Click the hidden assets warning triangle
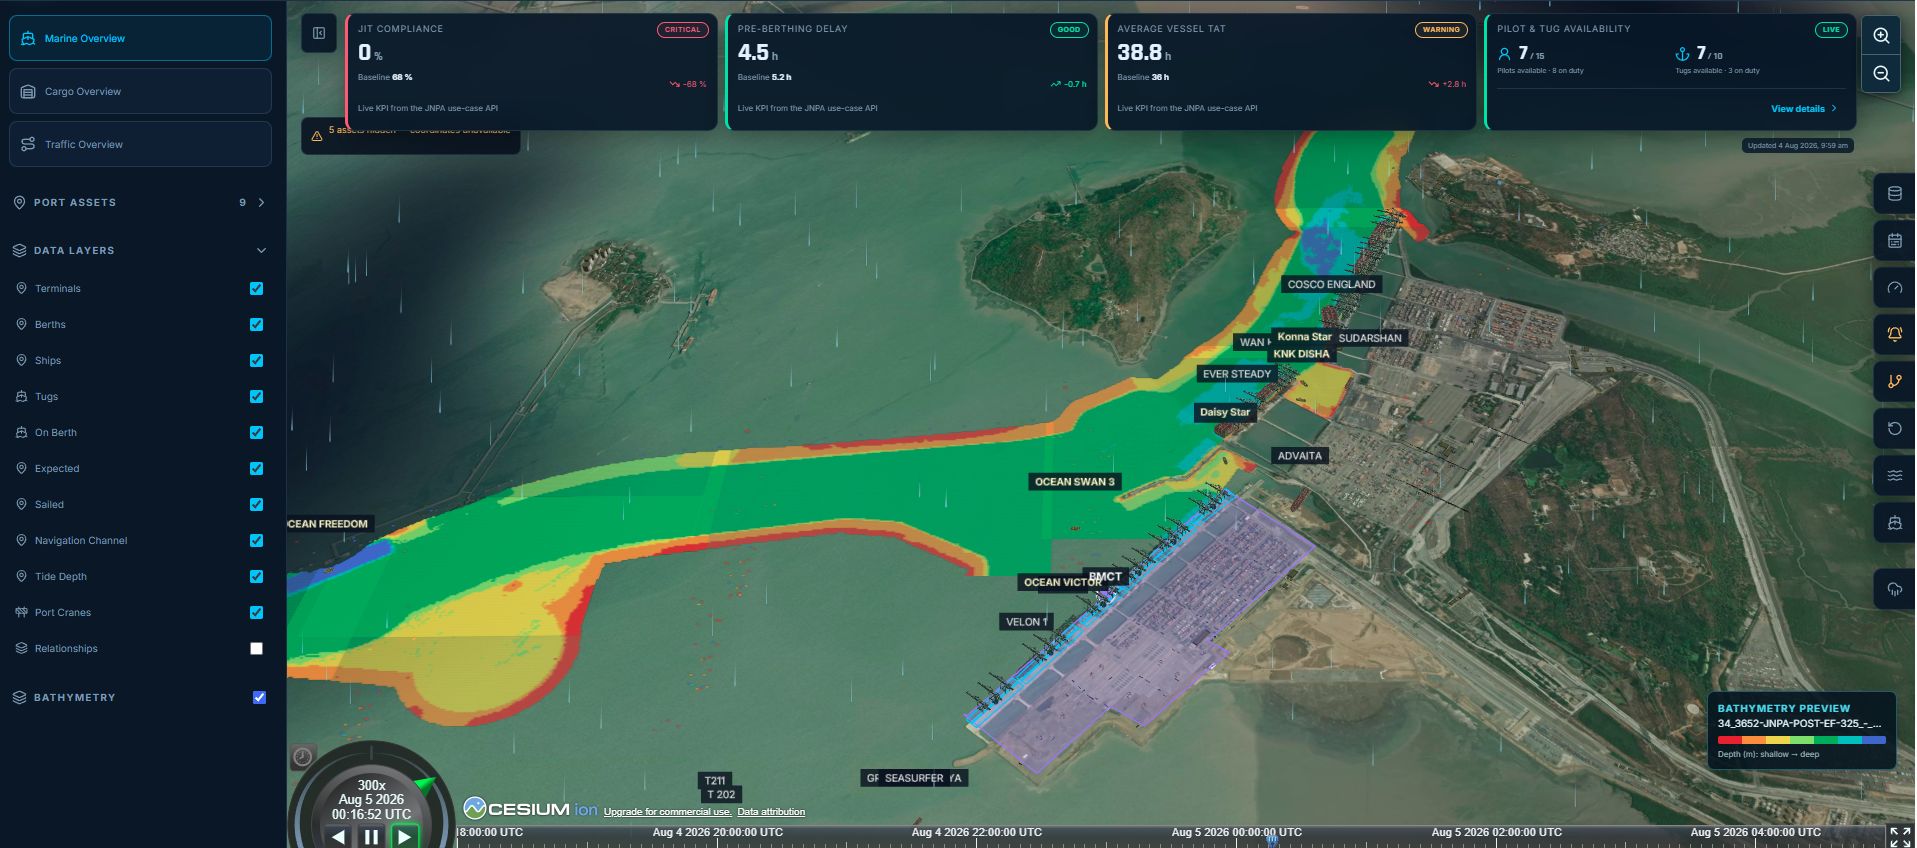The image size is (1917, 848). pos(317,136)
